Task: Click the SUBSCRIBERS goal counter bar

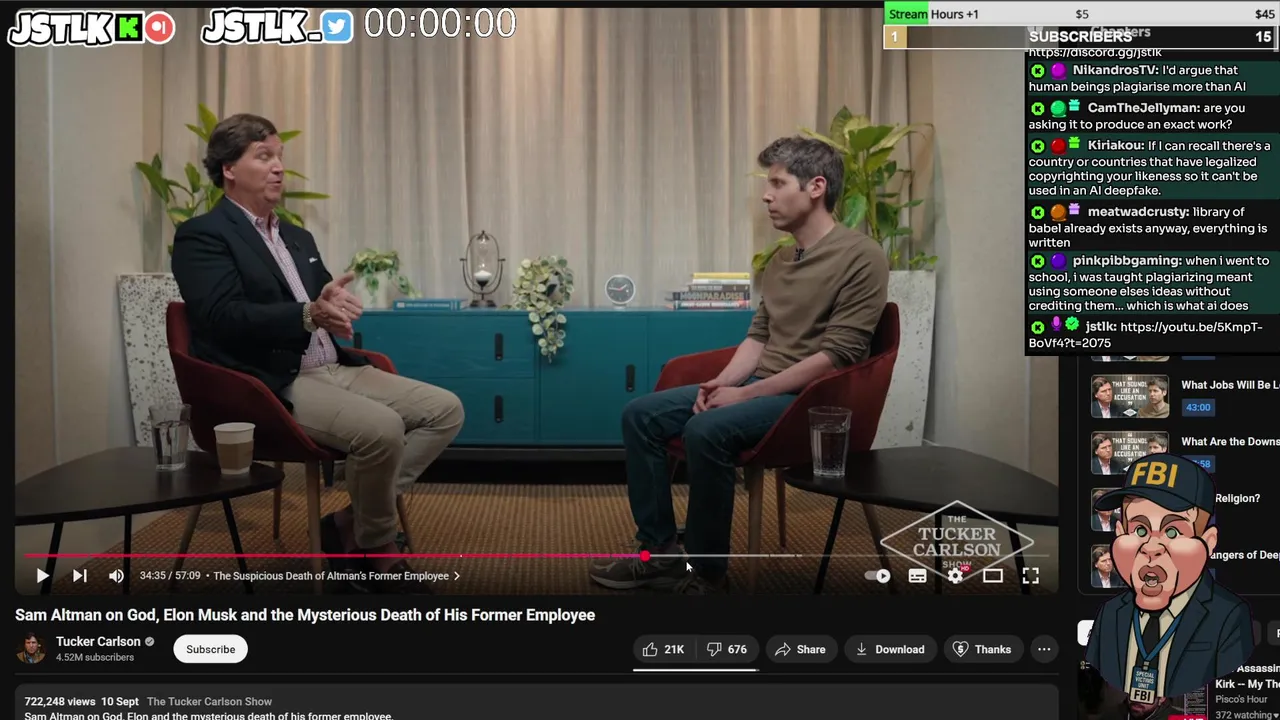Action: [1082, 37]
